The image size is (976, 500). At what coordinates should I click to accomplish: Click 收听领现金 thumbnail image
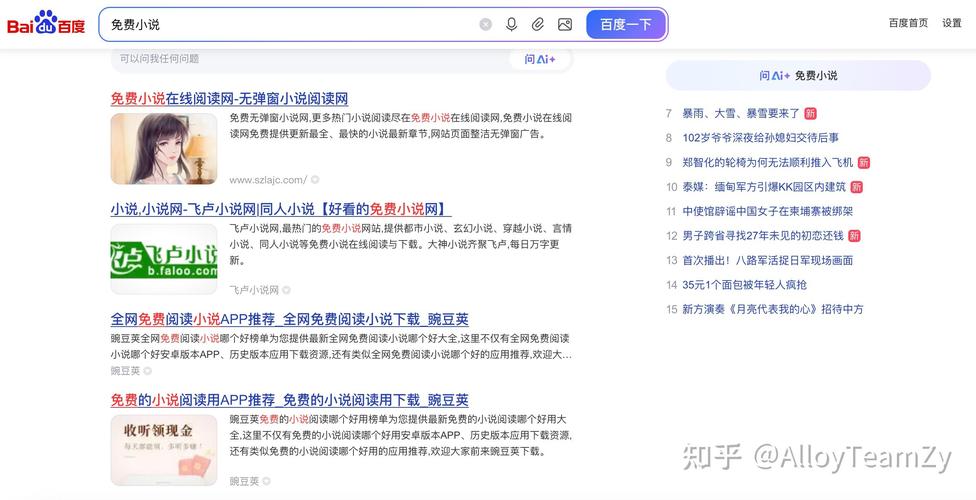pos(164,450)
